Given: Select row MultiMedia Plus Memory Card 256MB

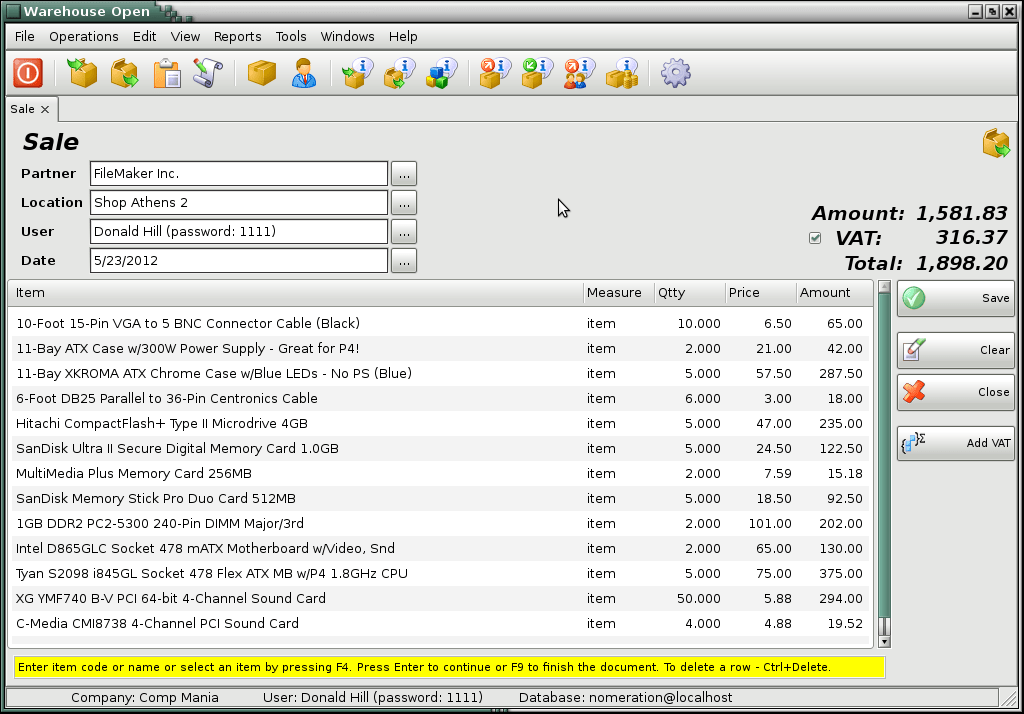Looking at the screenshot, I should 440,474.
